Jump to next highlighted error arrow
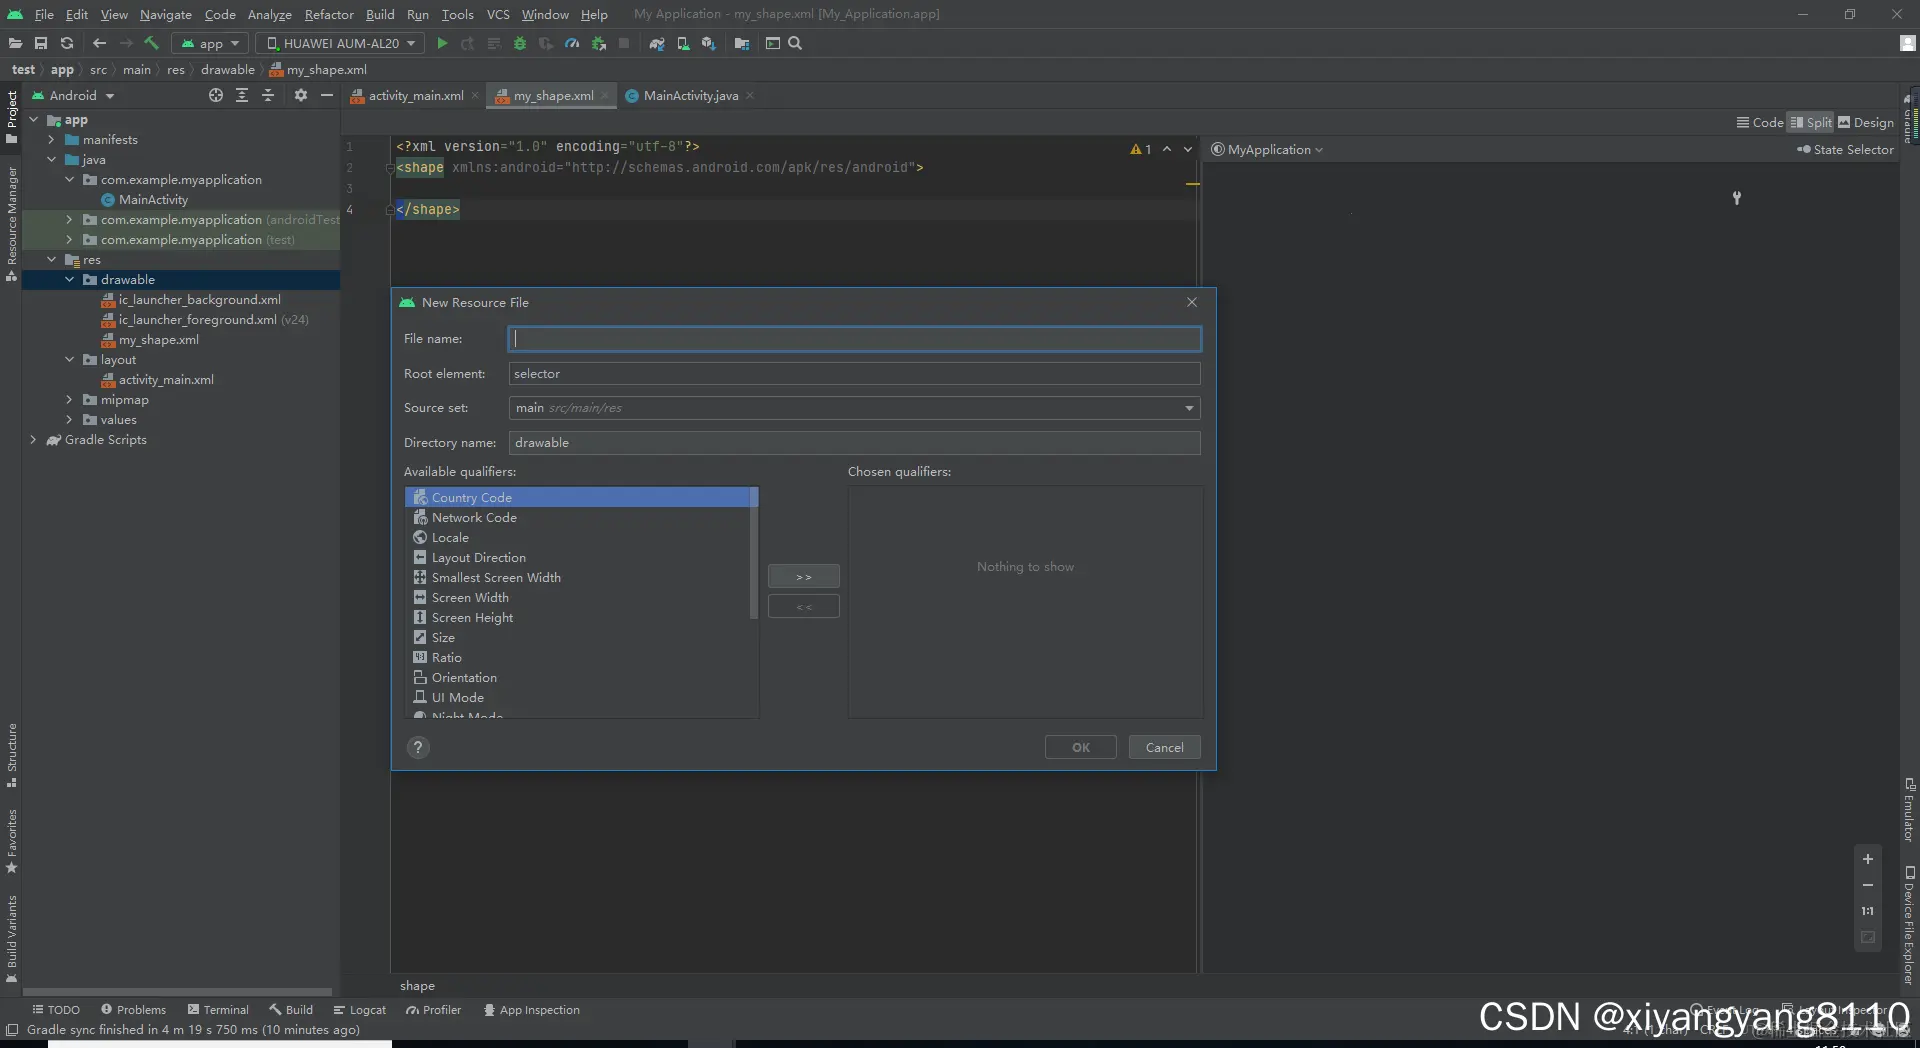 (x=1188, y=149)
